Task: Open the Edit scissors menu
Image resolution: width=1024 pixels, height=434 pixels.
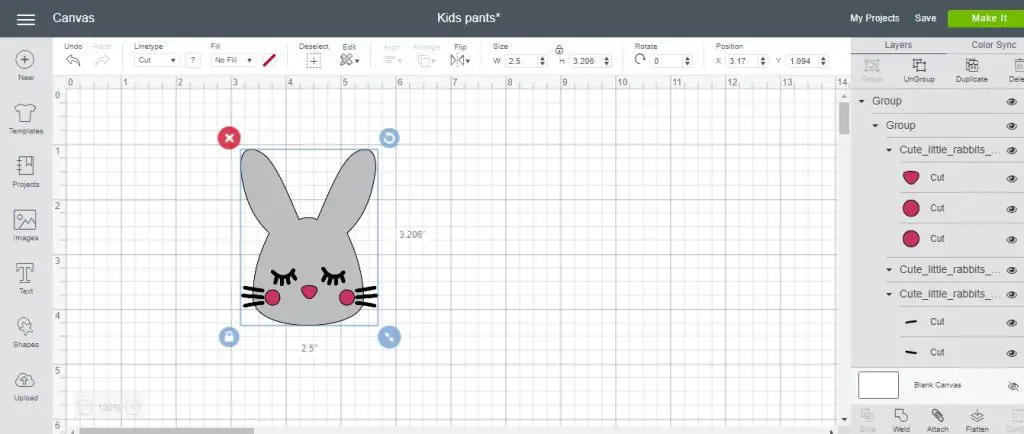Action: (x=349, y=60)
